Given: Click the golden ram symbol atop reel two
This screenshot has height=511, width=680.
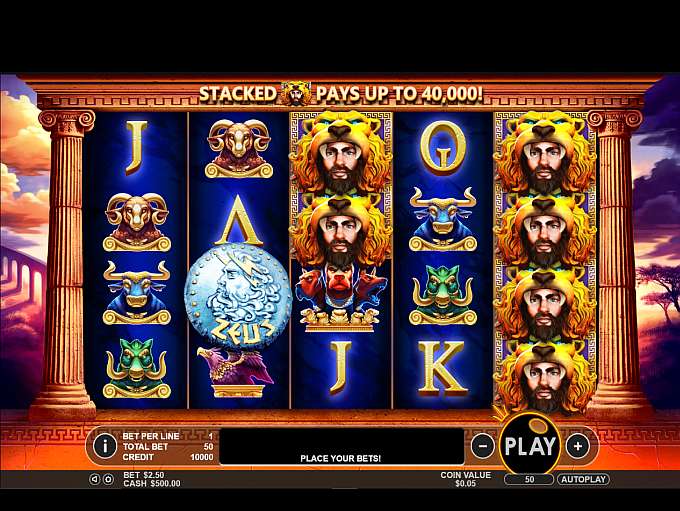Looking at the screenshot, I should pyautogui.click(x=238, y=149).
